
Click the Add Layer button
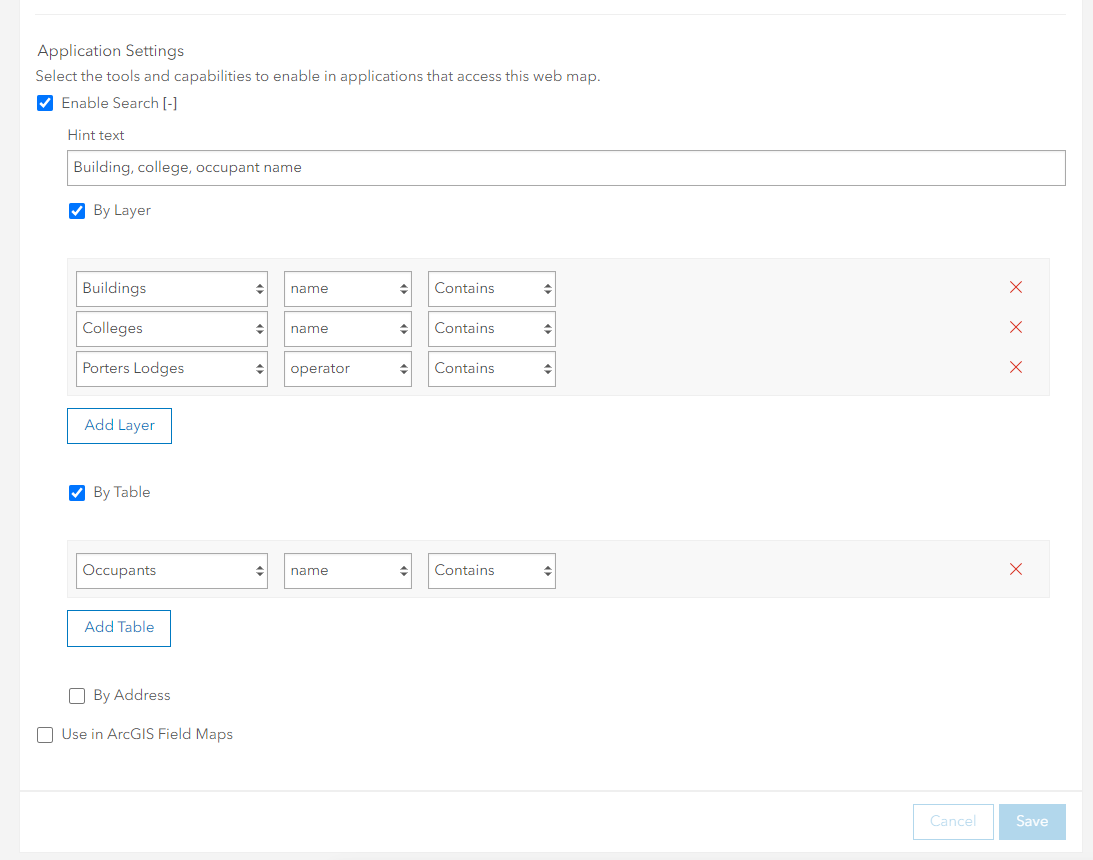(x=119, y=425)
